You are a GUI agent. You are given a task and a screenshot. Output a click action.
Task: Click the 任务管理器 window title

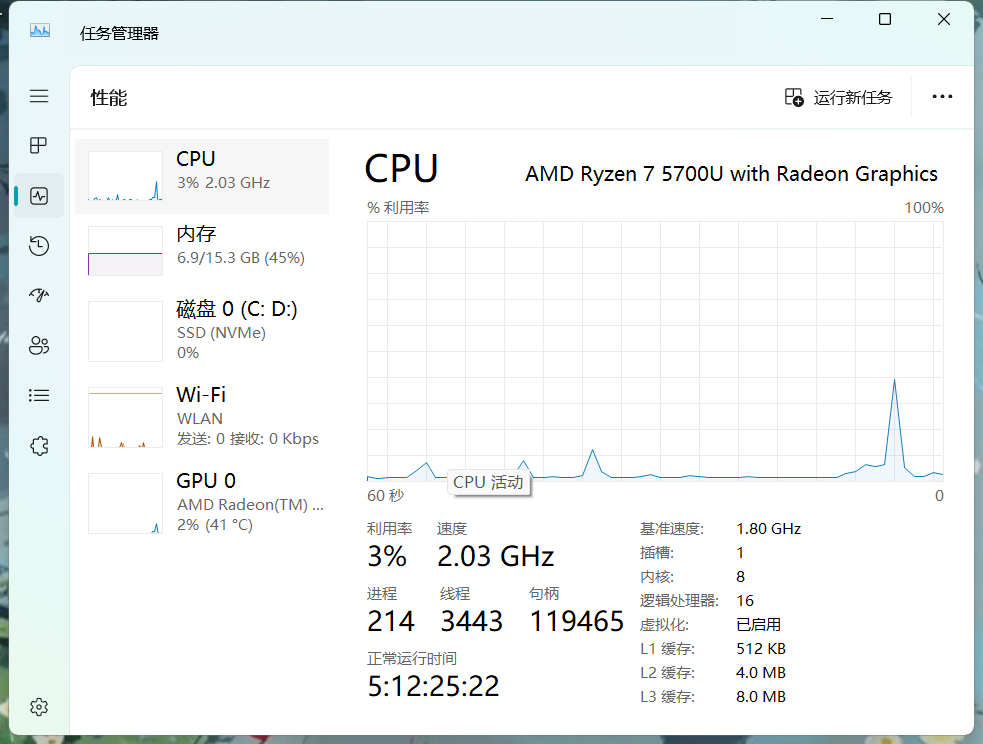[119, 33]
